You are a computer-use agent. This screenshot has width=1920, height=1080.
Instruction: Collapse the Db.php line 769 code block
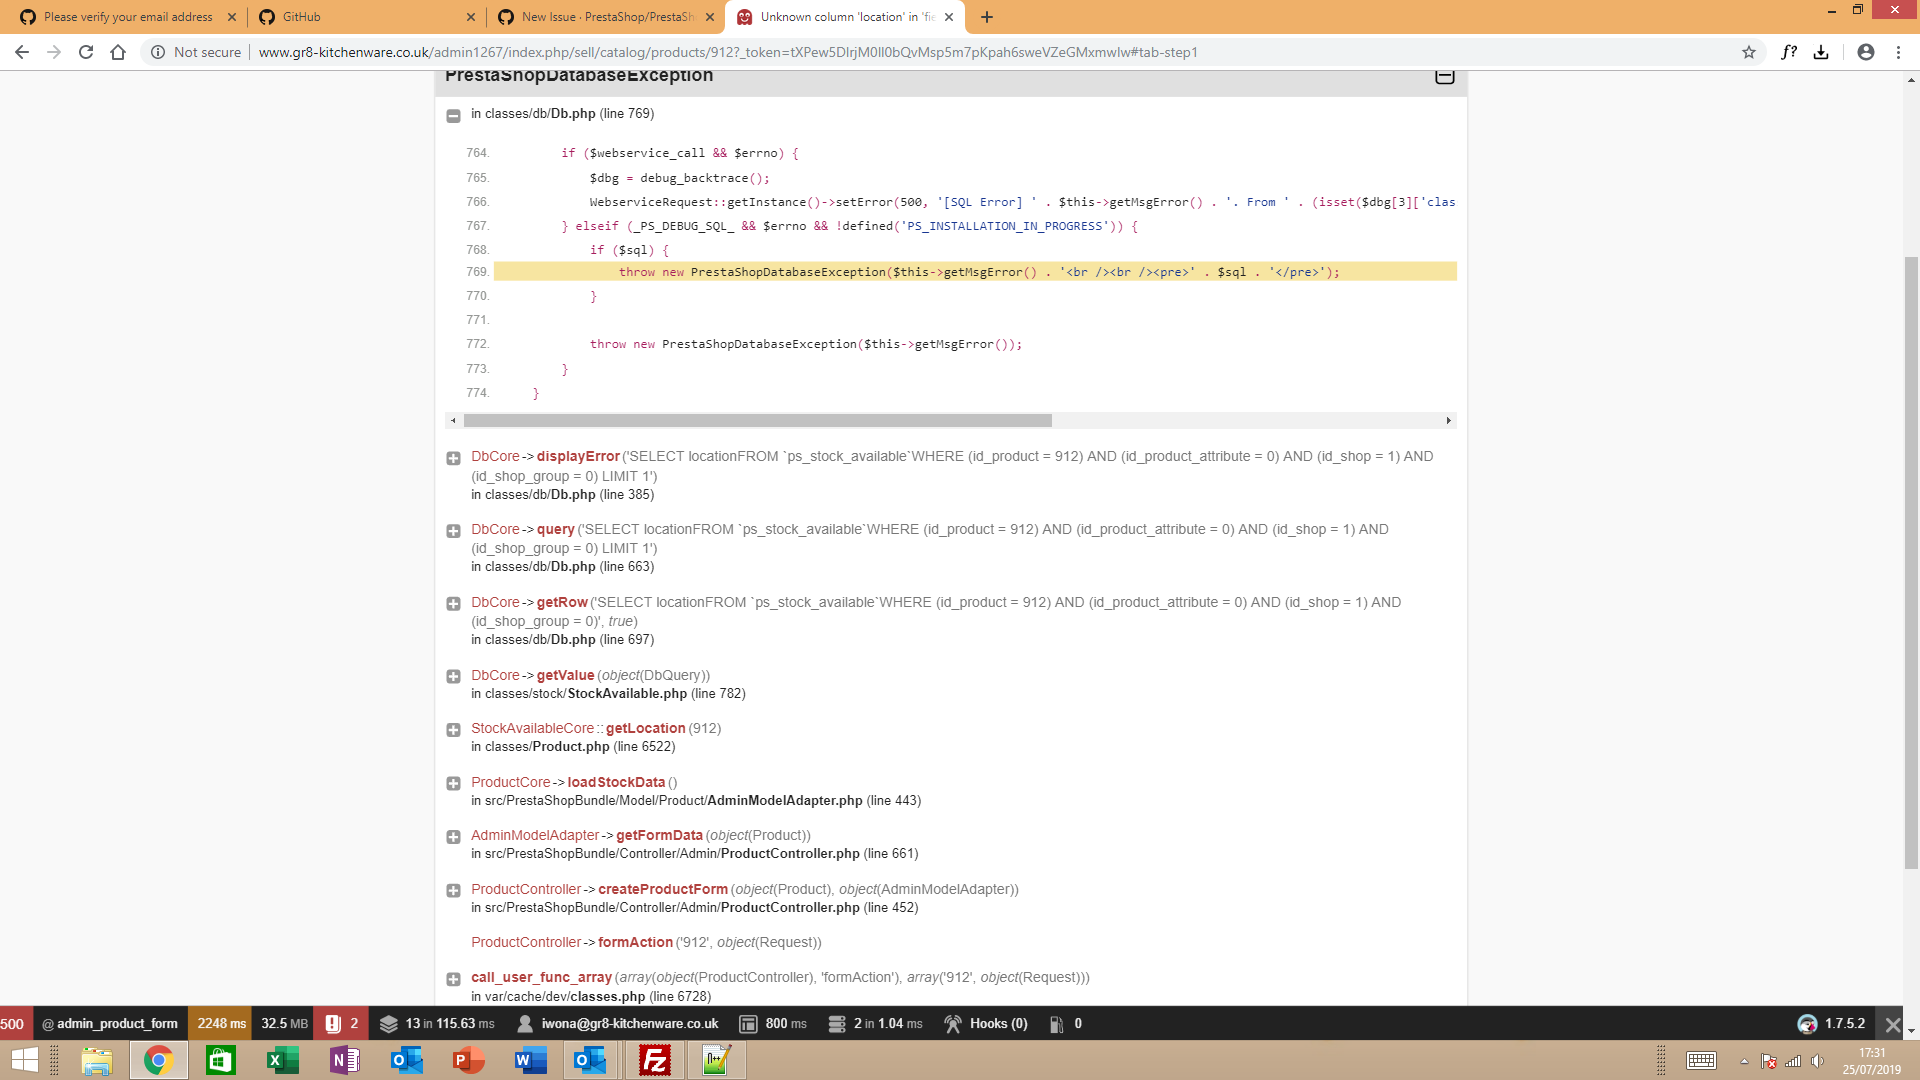[453, 115]
